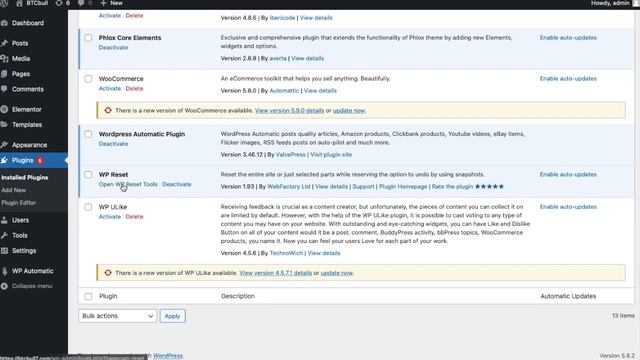Click the updates counter icon in admin bar
This screenshot has height=360, width=640.
click(x=59, y=3)
